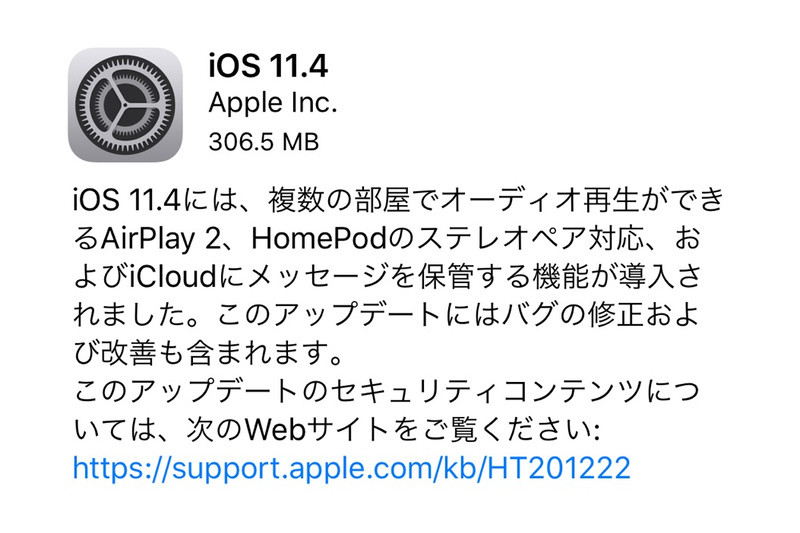Click the Apple Inc. developer name
The width and height of the screenshot is (800, 533).
273,103
